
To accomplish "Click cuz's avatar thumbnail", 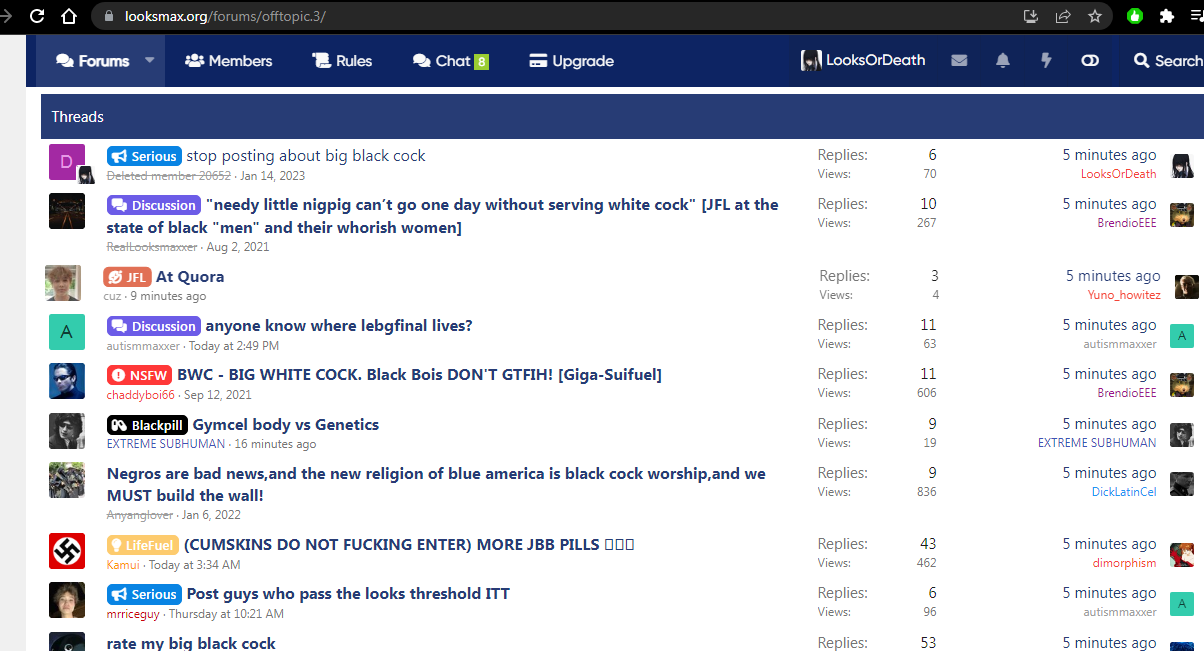I will coord(63,283).
